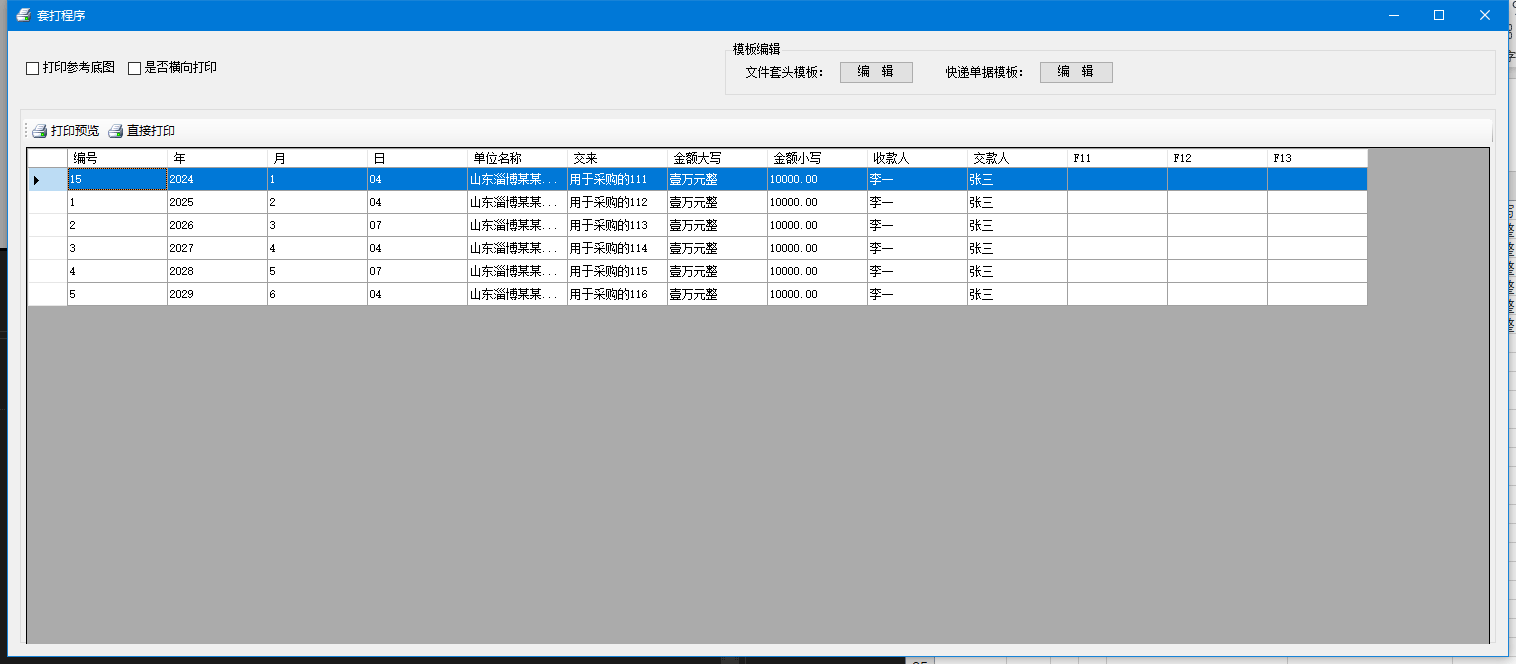Image resolution: width=1516 pixels, height=664 pixels.
Task: Click the 日 column header
Action: tap(417, 158)
